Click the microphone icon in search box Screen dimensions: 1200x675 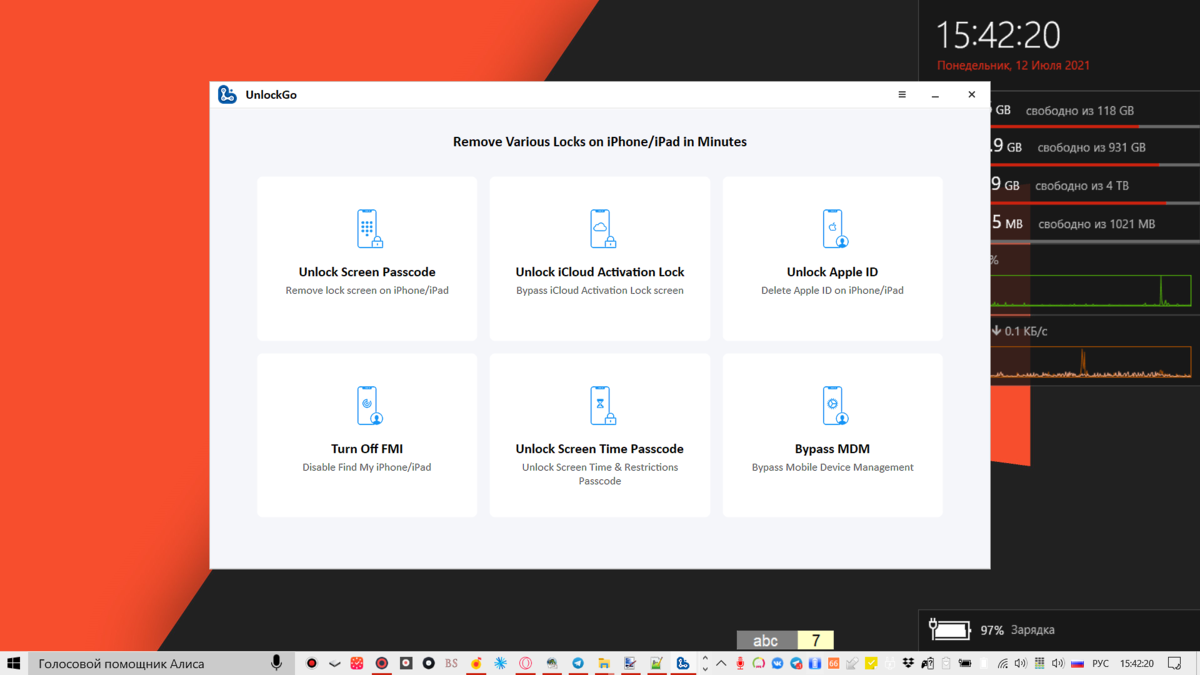(276, 663)
